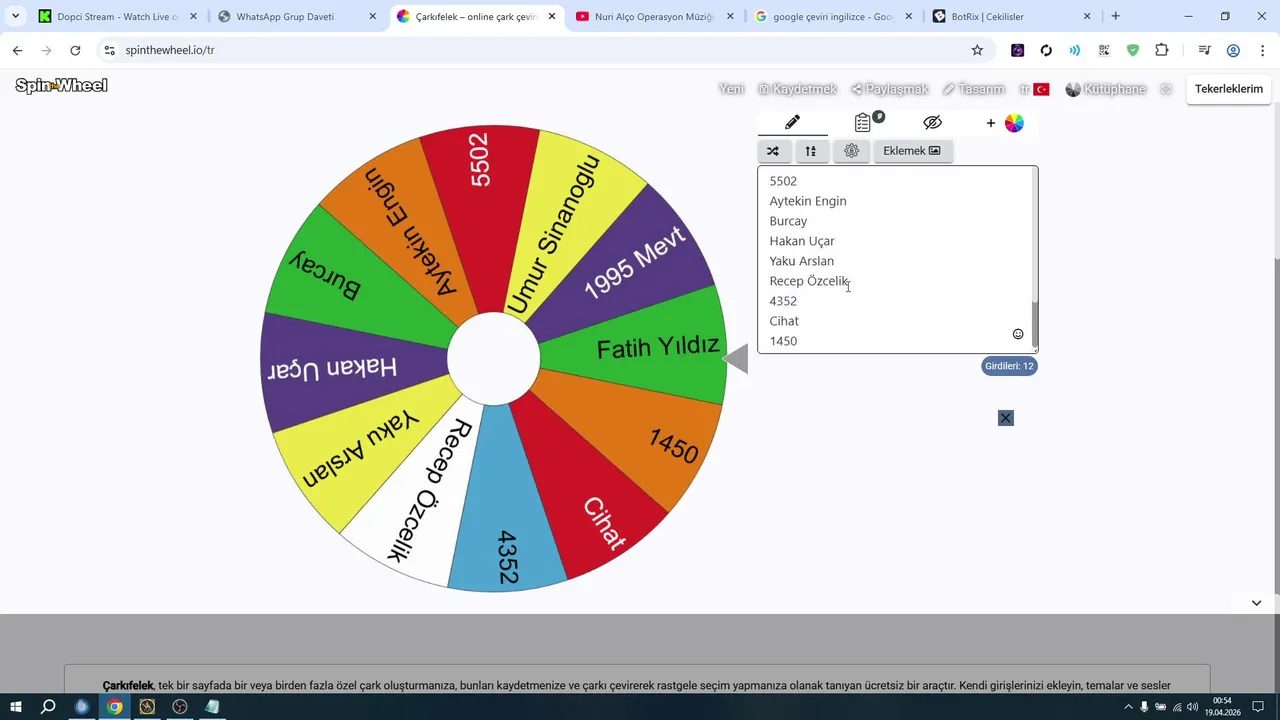Click the circular arrows extension icon
Viewport: 1280px width, 720px height.
[1046, 50]
